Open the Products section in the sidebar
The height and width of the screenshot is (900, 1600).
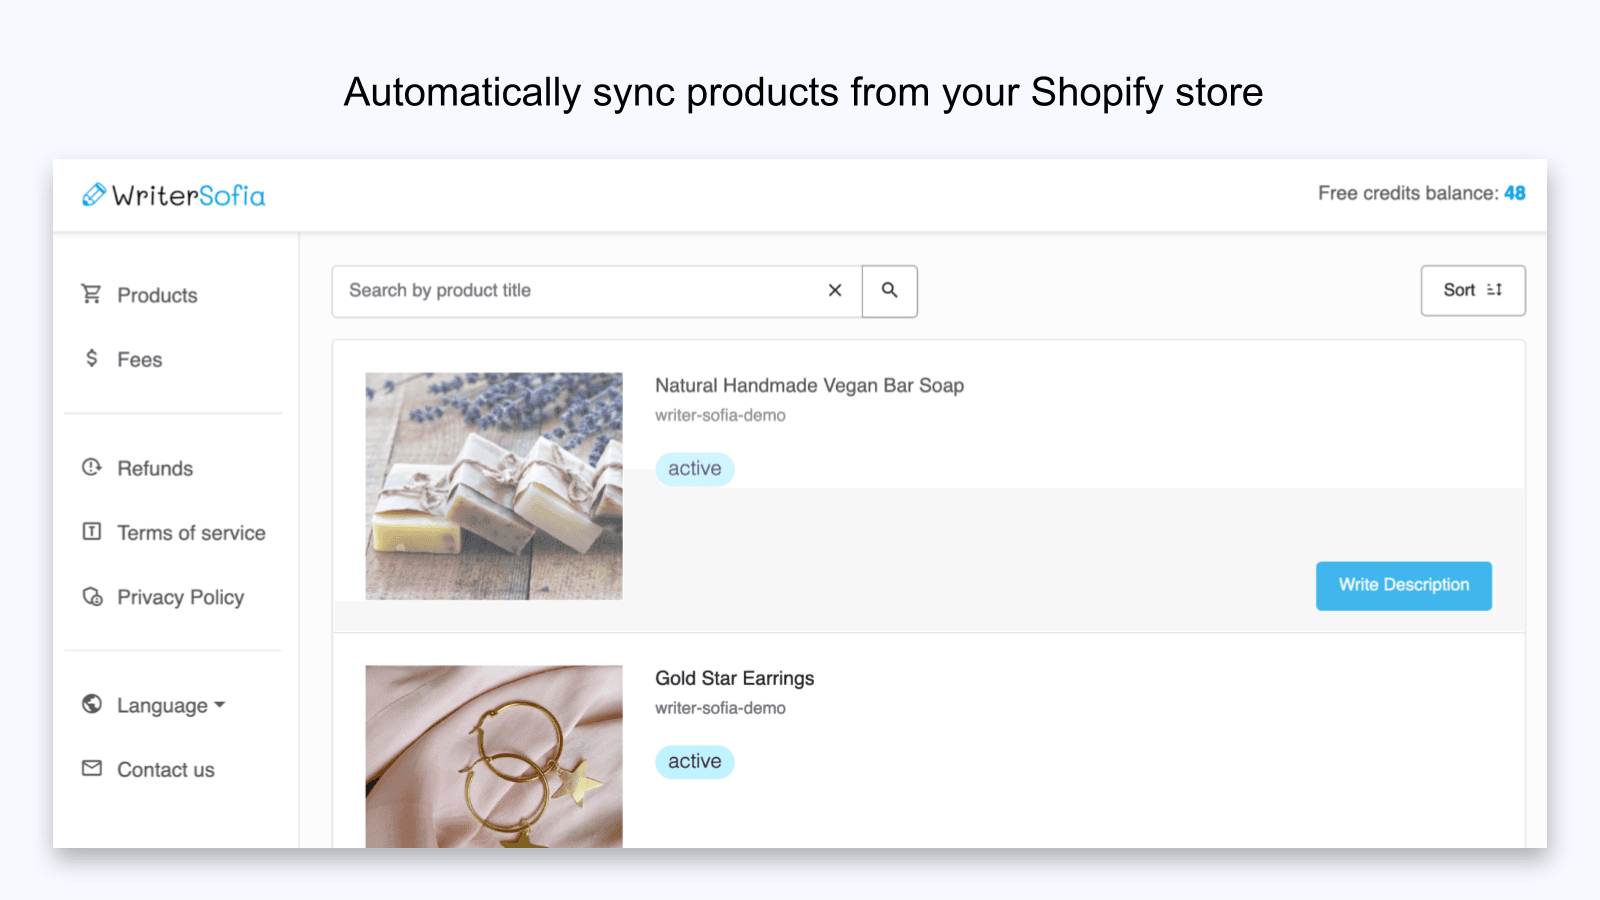[157, 294]
